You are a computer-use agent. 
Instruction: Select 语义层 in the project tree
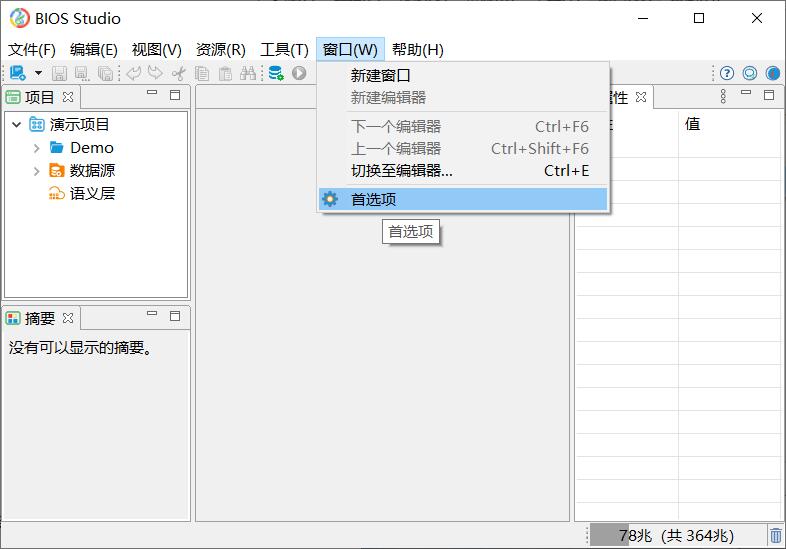click(82, 194)
